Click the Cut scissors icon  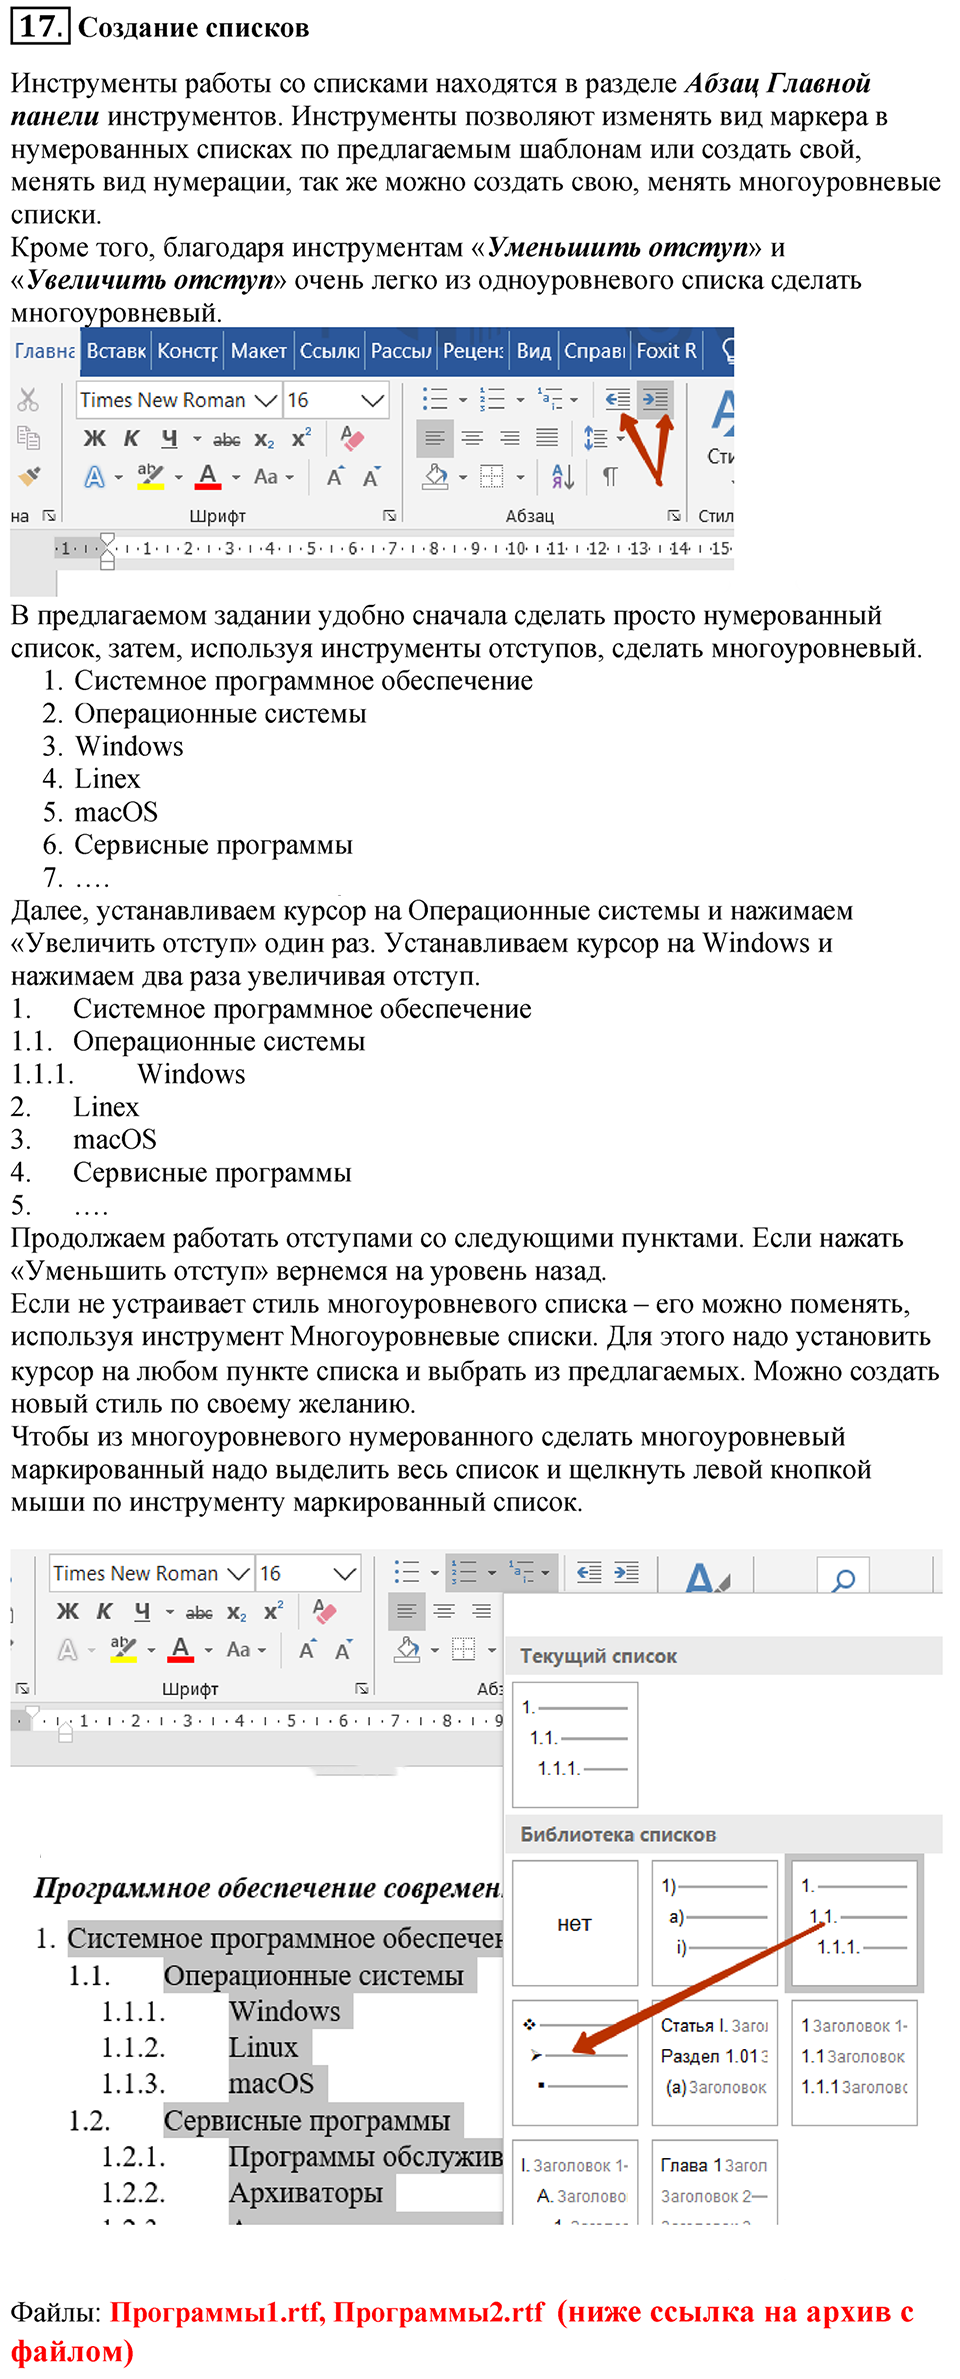(x=28, y=400)
